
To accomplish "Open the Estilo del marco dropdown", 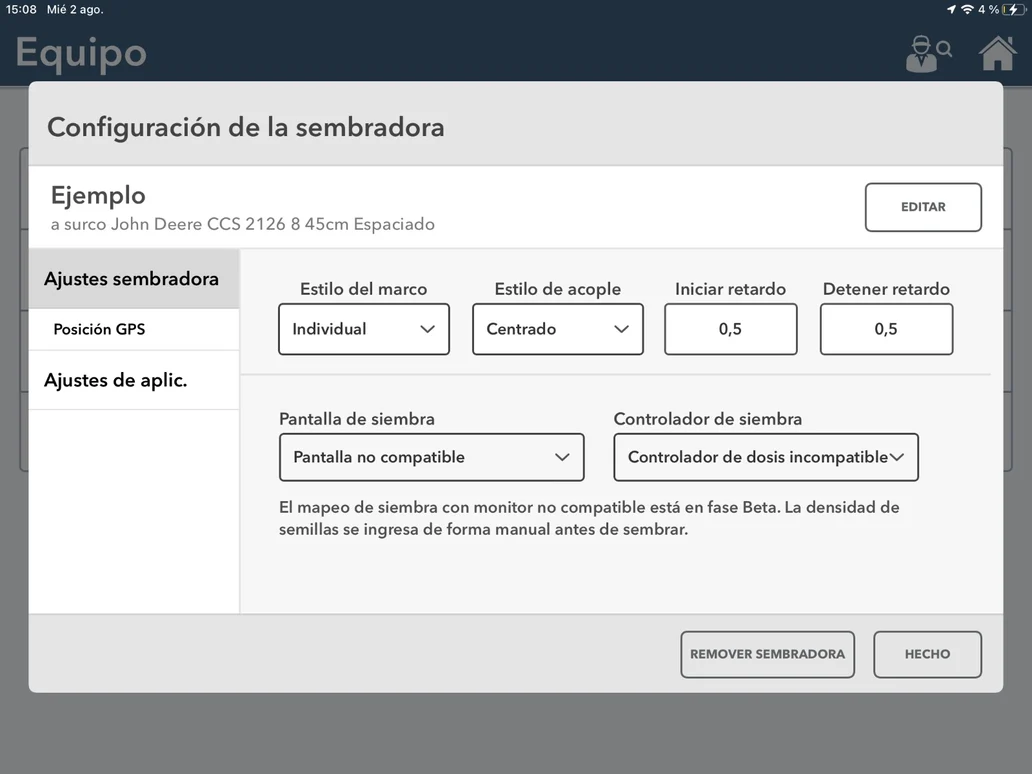I will click(x=363, y=329).
